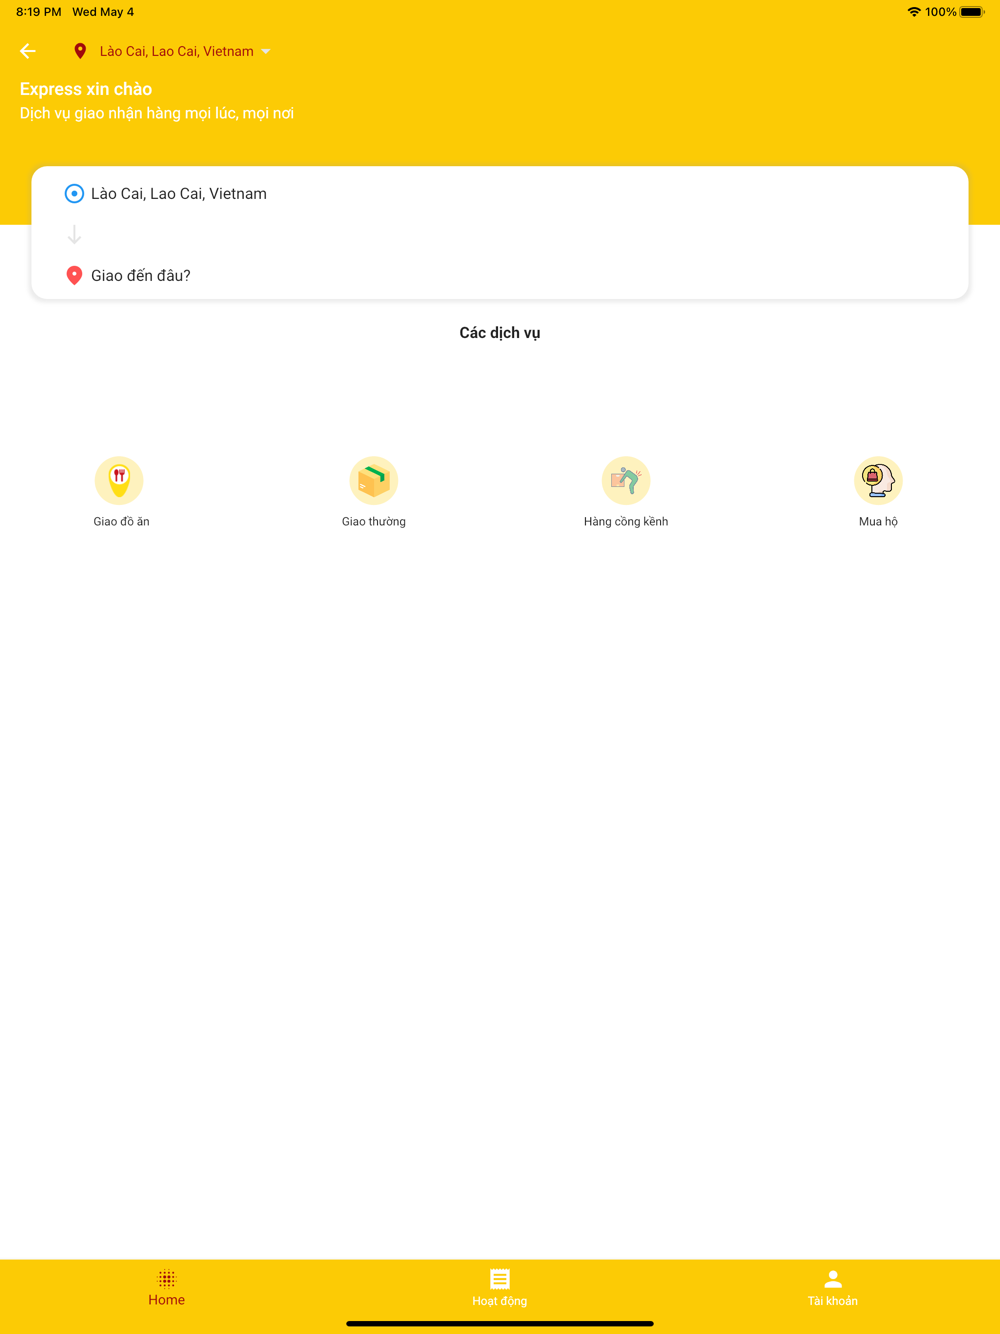Screen dimensions: 1000x1334
Task: Tap 'Giao đến đâu?' destination field
Action: (141, 276)
